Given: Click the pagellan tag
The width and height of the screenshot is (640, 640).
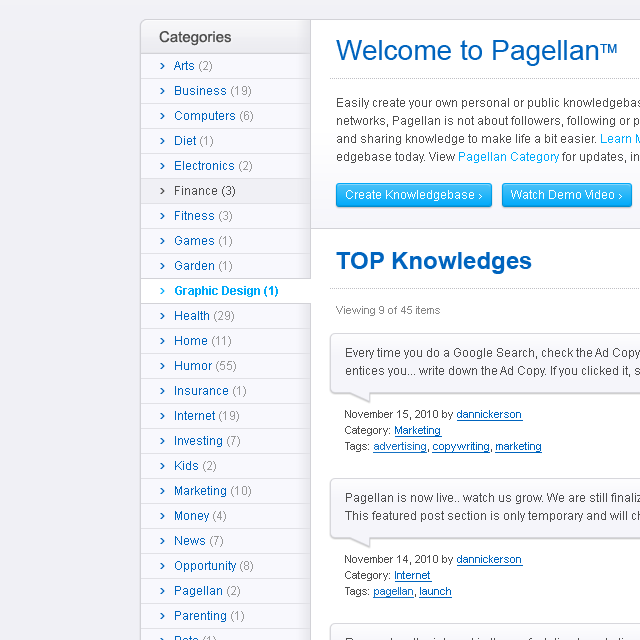Looking at the screenshot, I should 393,591.
